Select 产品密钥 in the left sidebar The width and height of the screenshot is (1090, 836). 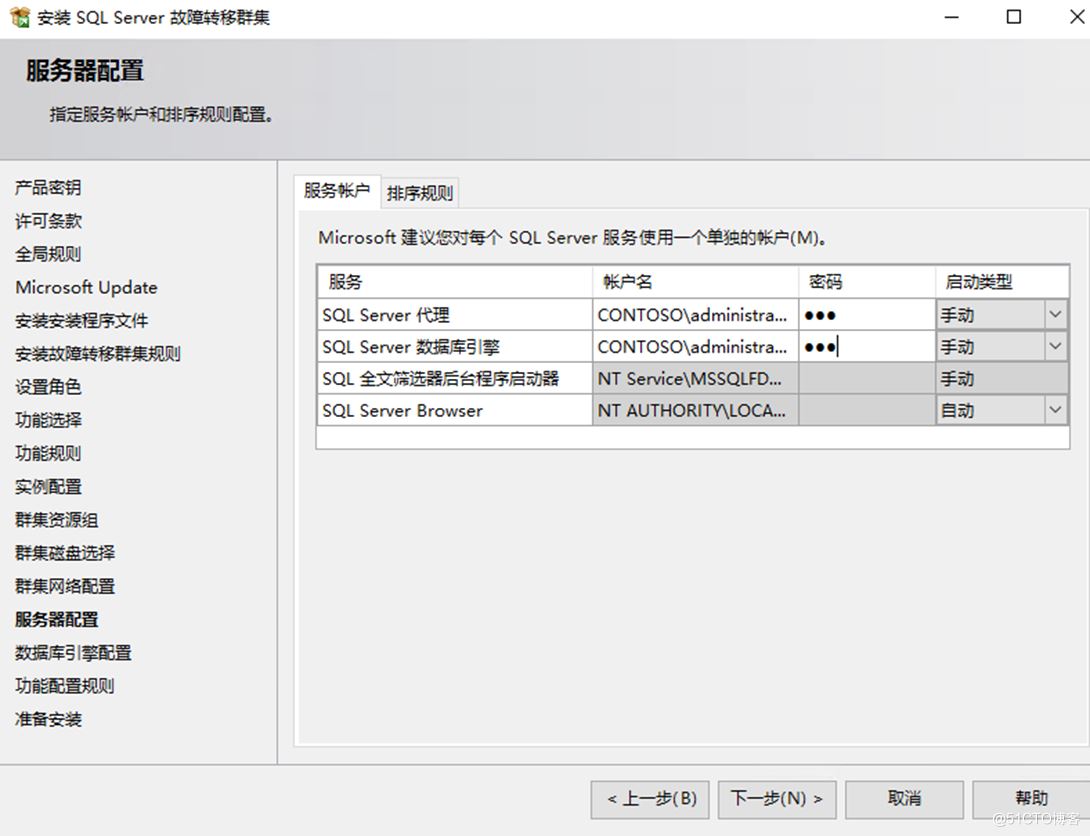pyautogui.click(x=44, y=187)
